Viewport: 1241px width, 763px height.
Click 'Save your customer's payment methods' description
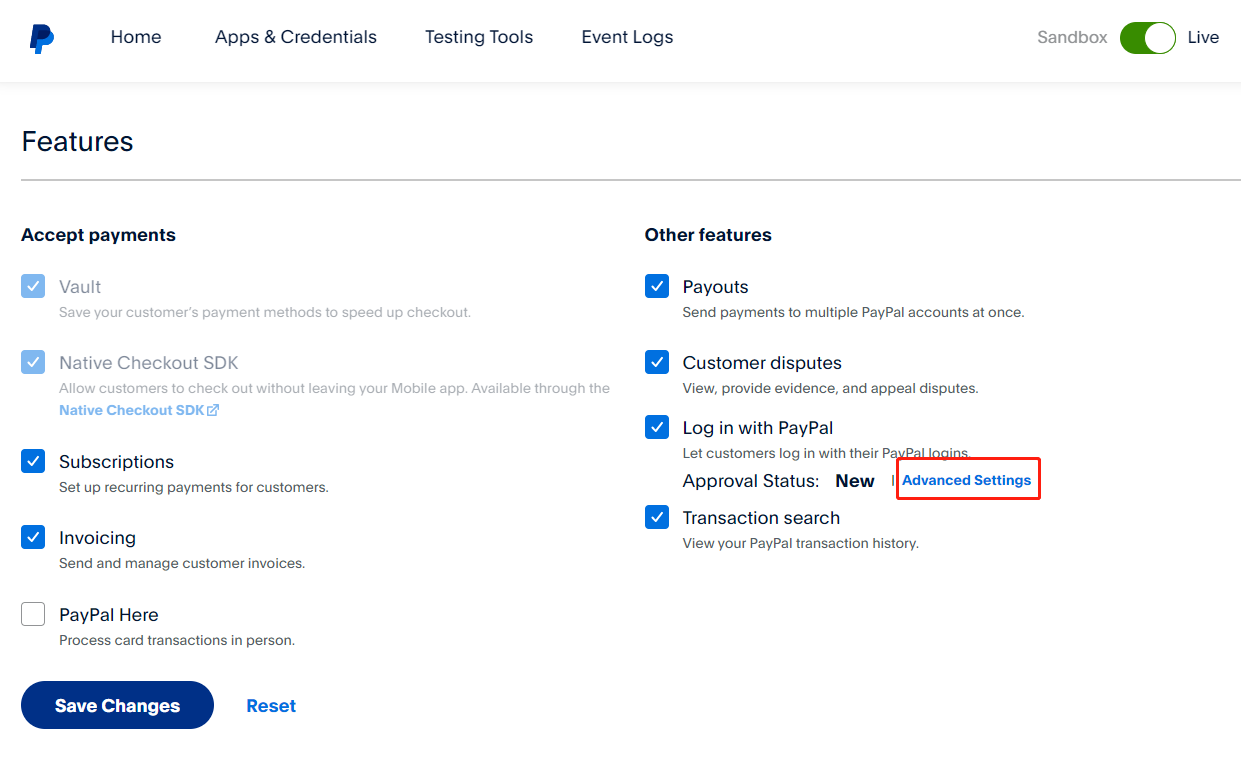coord(264,312)
